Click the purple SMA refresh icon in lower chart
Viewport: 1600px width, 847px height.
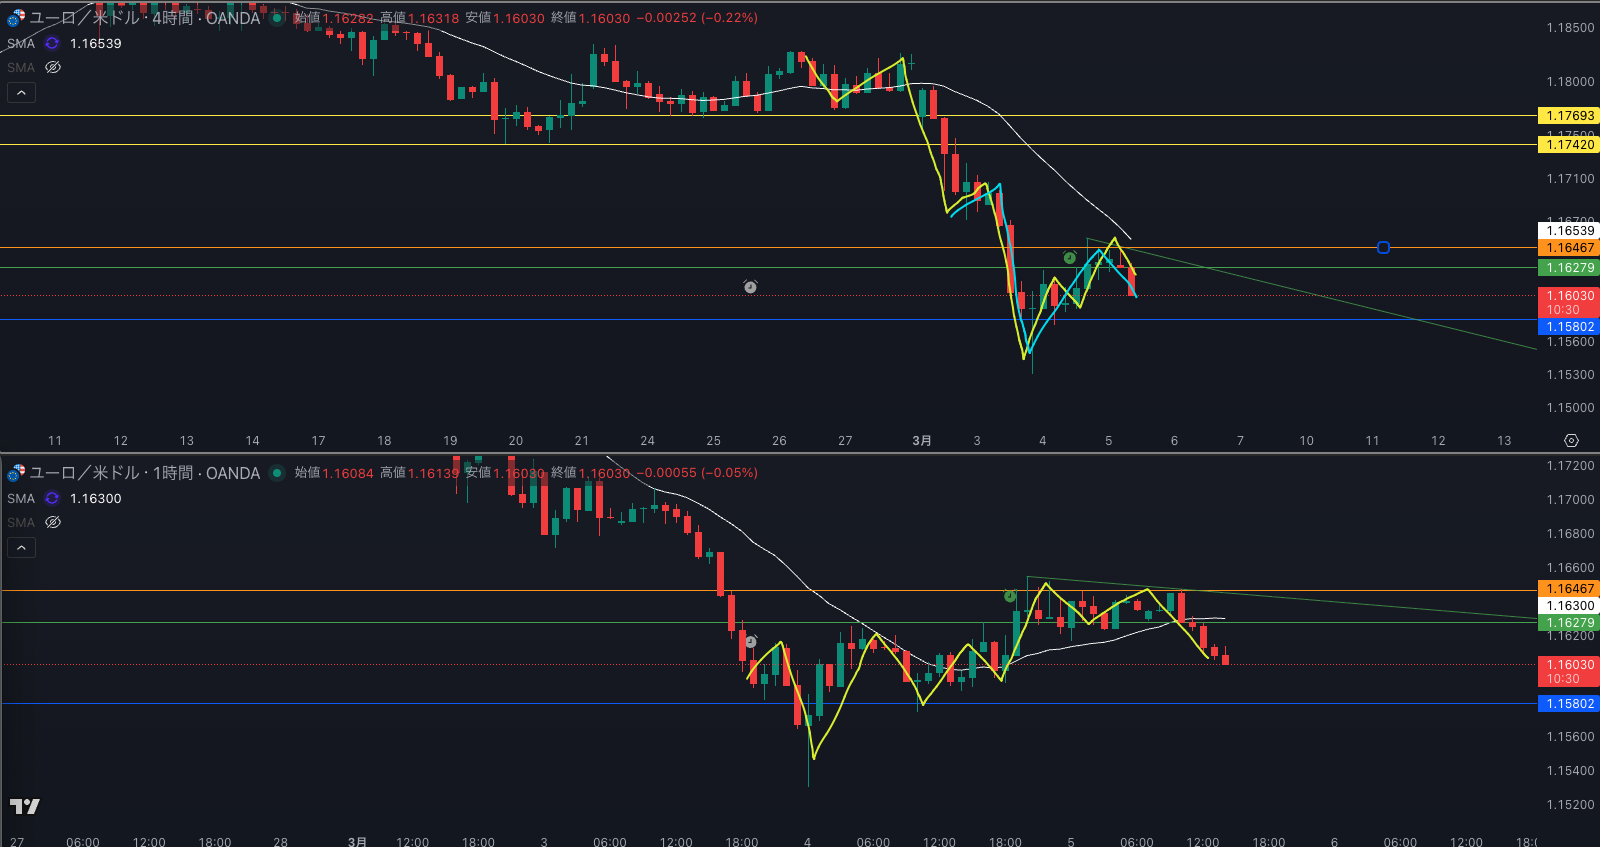pos(52,499)
